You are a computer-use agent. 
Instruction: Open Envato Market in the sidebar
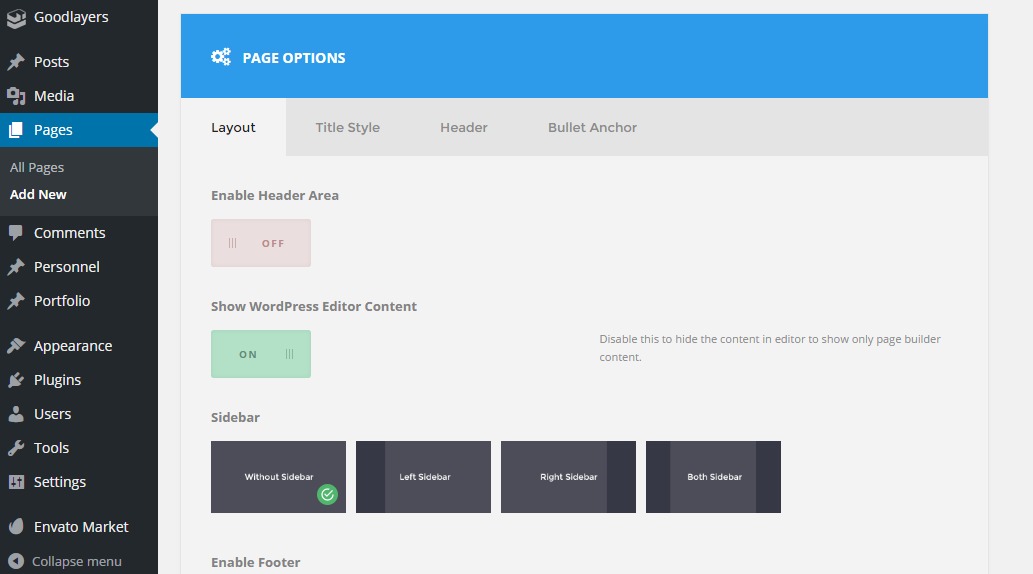click(x=81, y=527)
